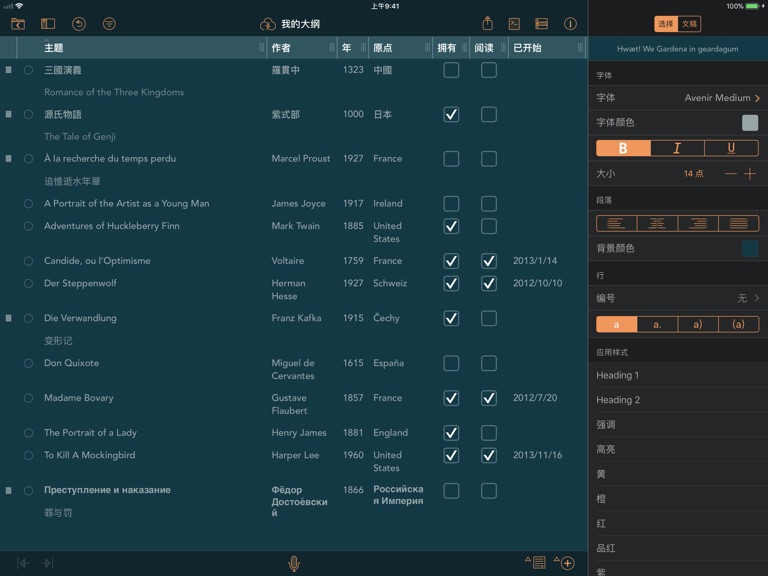The image size is (768, 576).
Task: Select numbering format 'a.'
Action: point(657,324)
